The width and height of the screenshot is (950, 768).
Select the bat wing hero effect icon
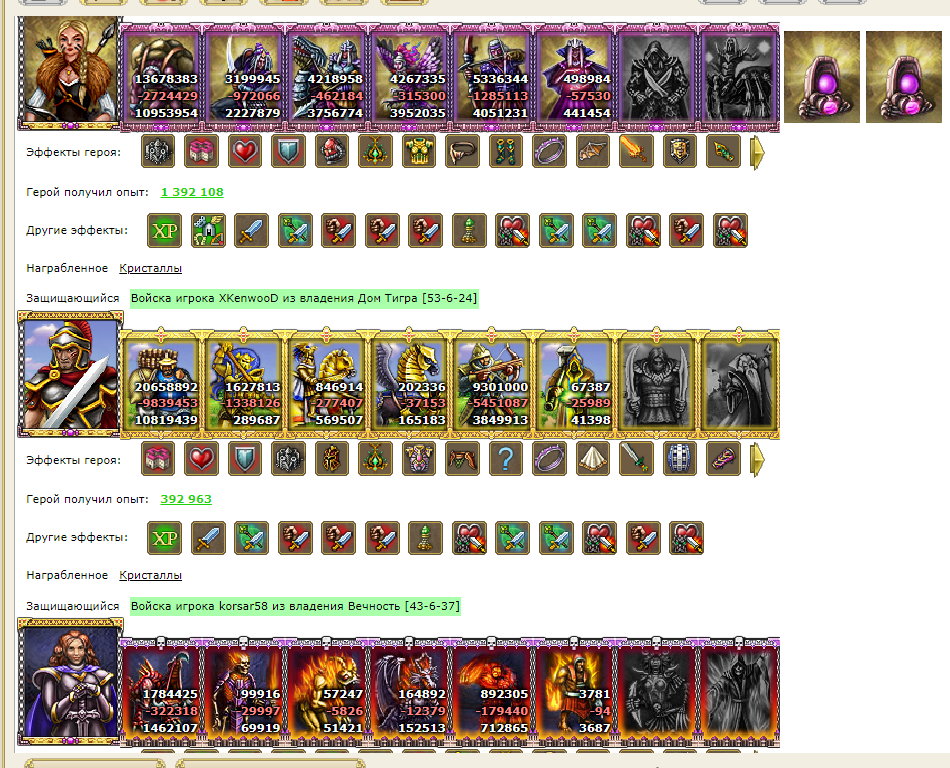coord(593,151)
